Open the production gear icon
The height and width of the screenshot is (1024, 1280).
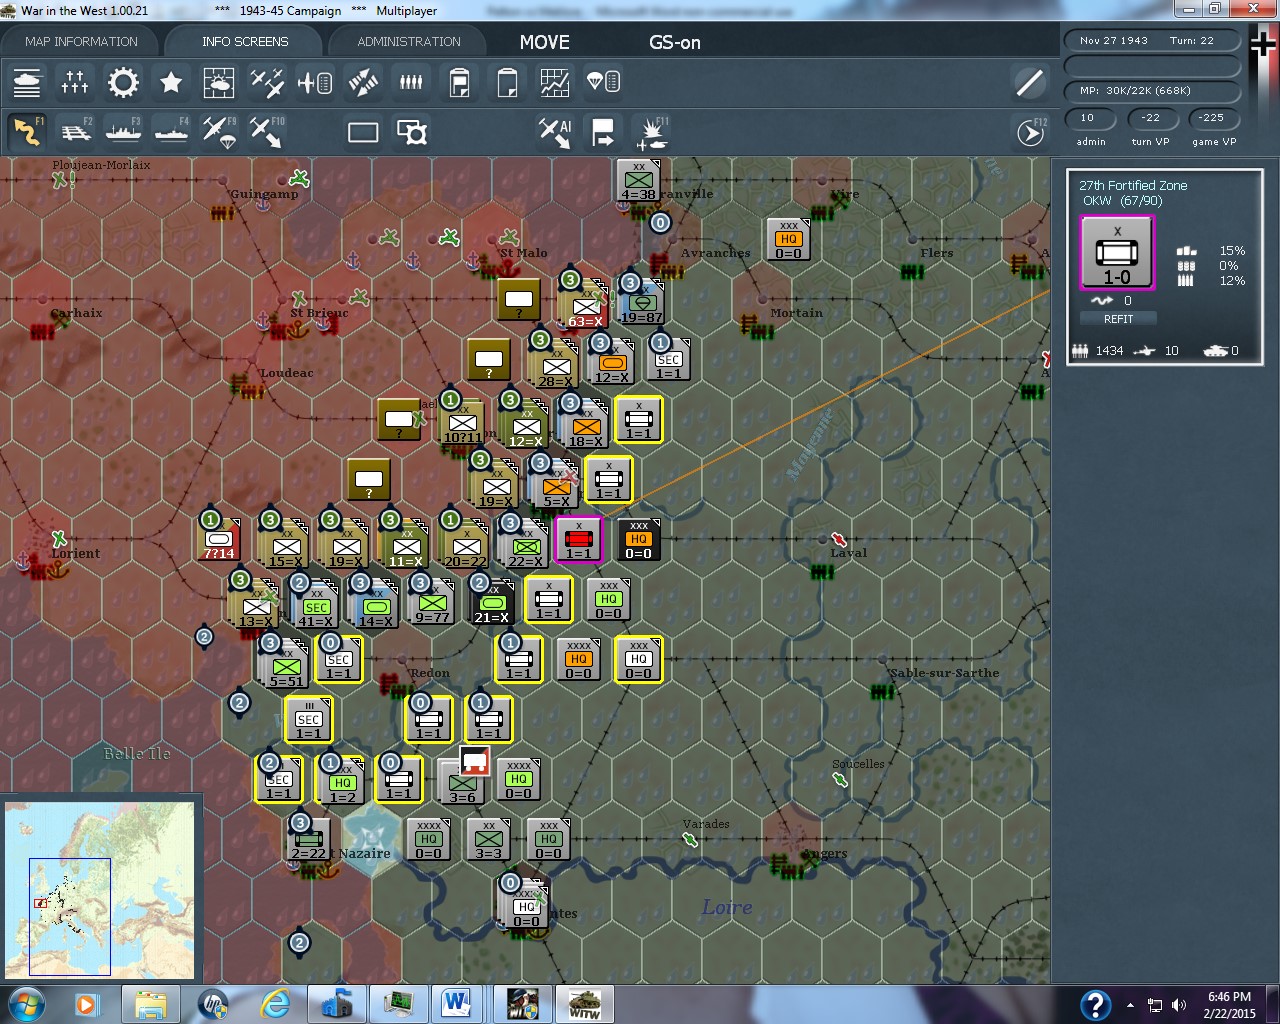coord(123,82)
